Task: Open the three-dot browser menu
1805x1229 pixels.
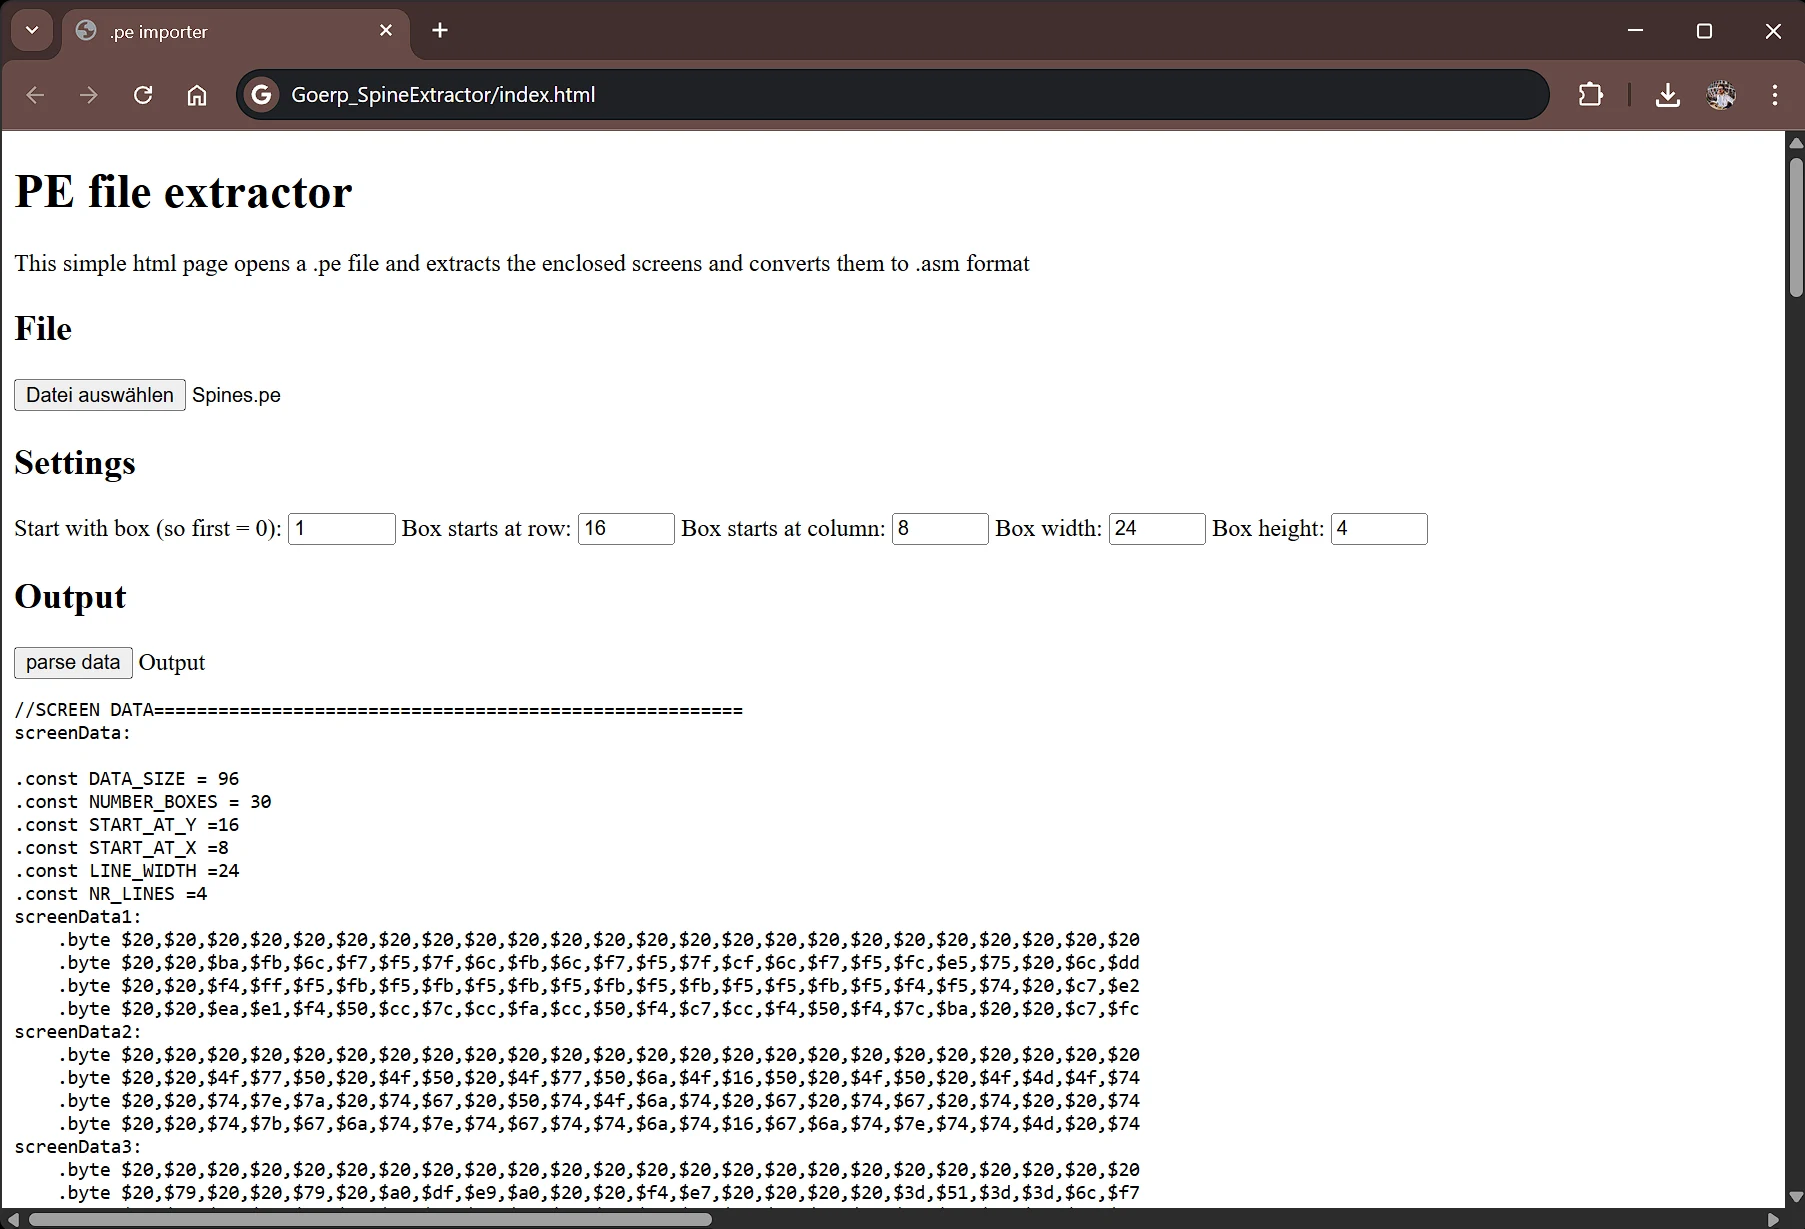Action: click(1775, 95)
